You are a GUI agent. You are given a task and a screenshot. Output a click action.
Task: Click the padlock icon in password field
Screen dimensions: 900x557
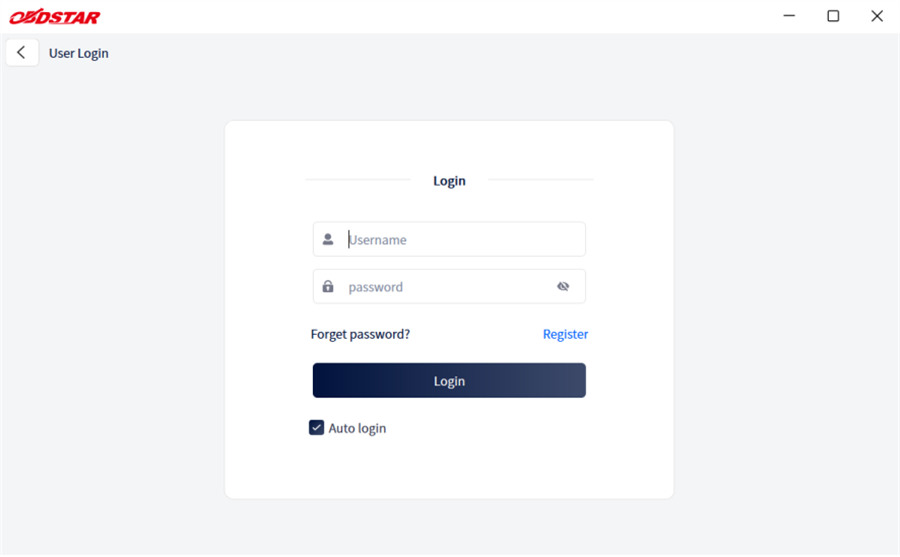point(328,287)
